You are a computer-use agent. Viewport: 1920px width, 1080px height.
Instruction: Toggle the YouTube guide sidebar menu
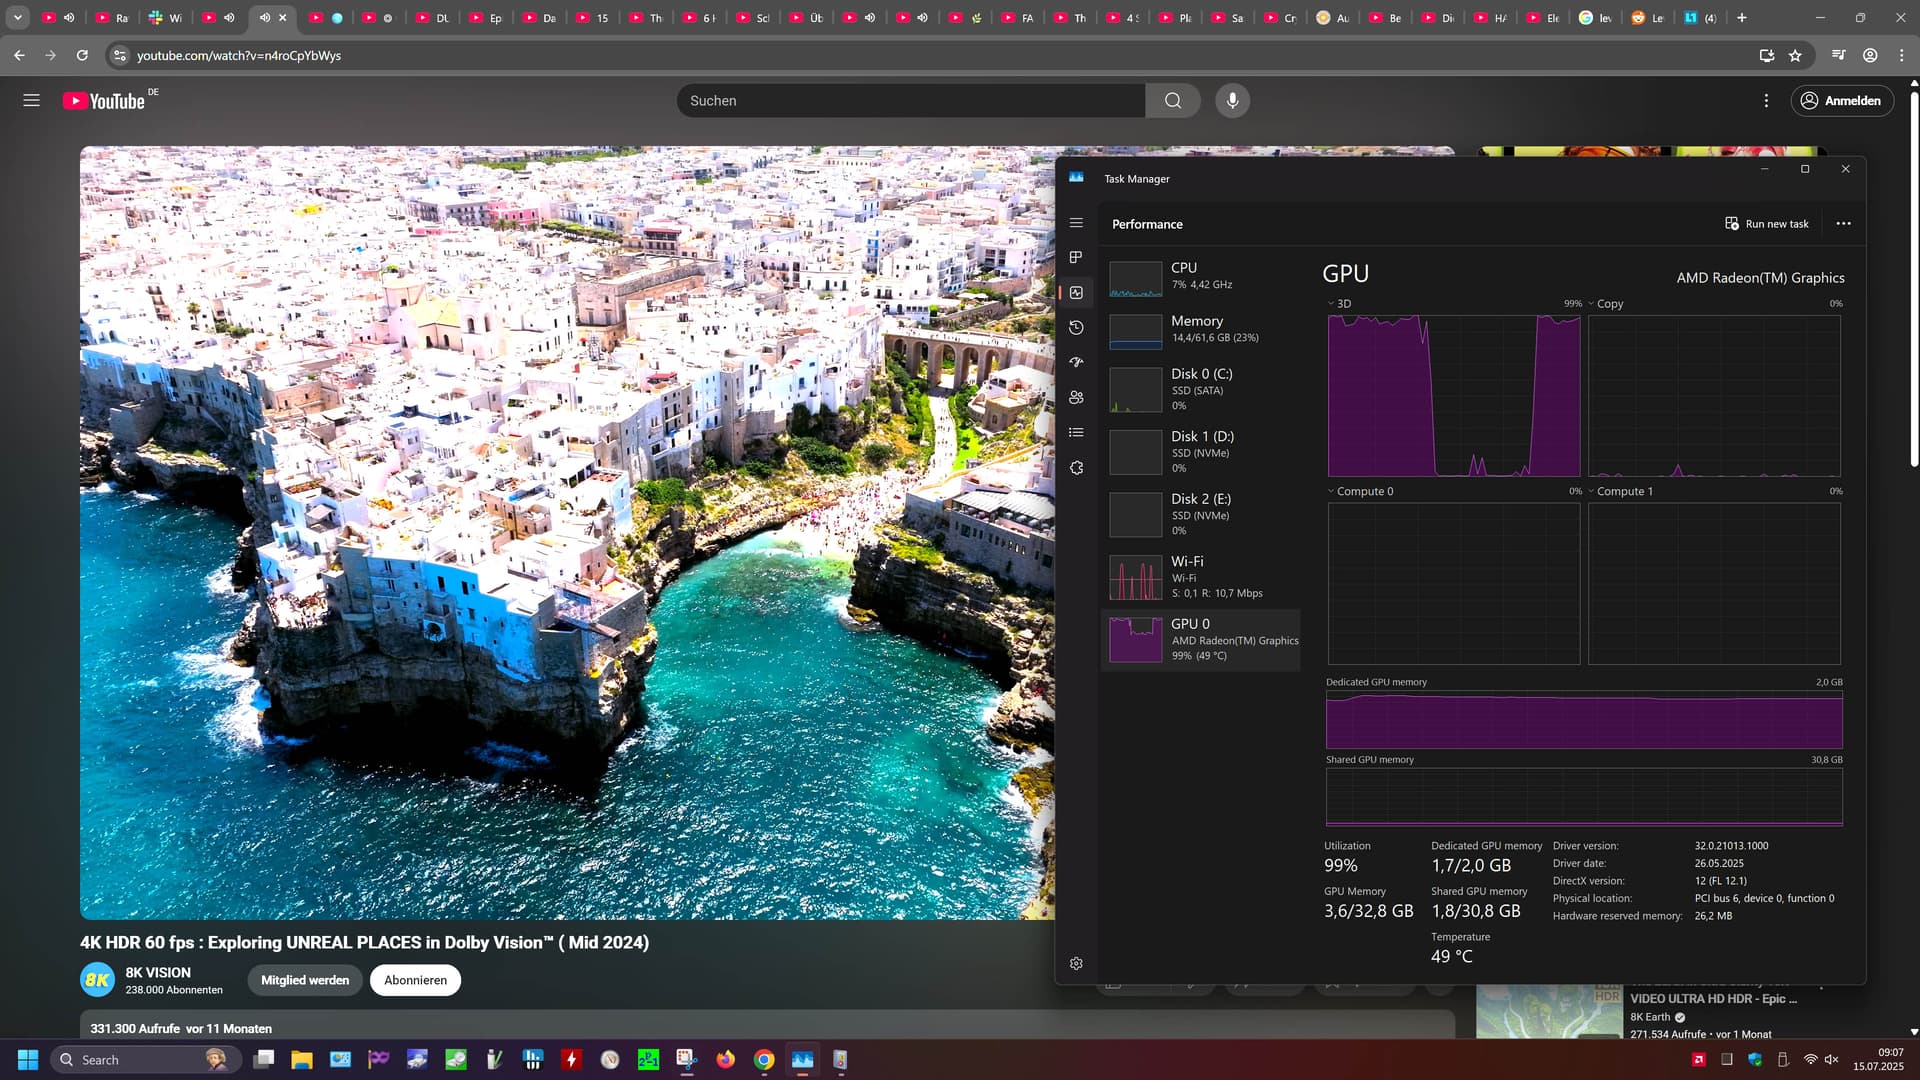pos(31,100)
